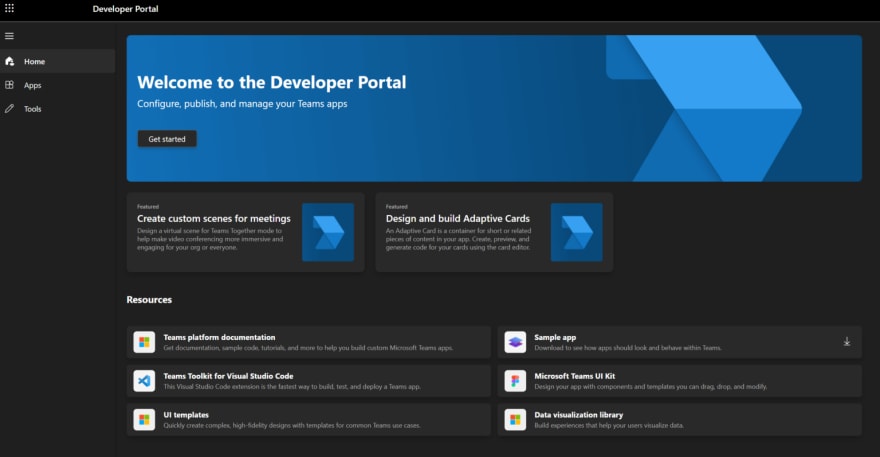Select Apps in the navigation sidebar

pos(58,85)
